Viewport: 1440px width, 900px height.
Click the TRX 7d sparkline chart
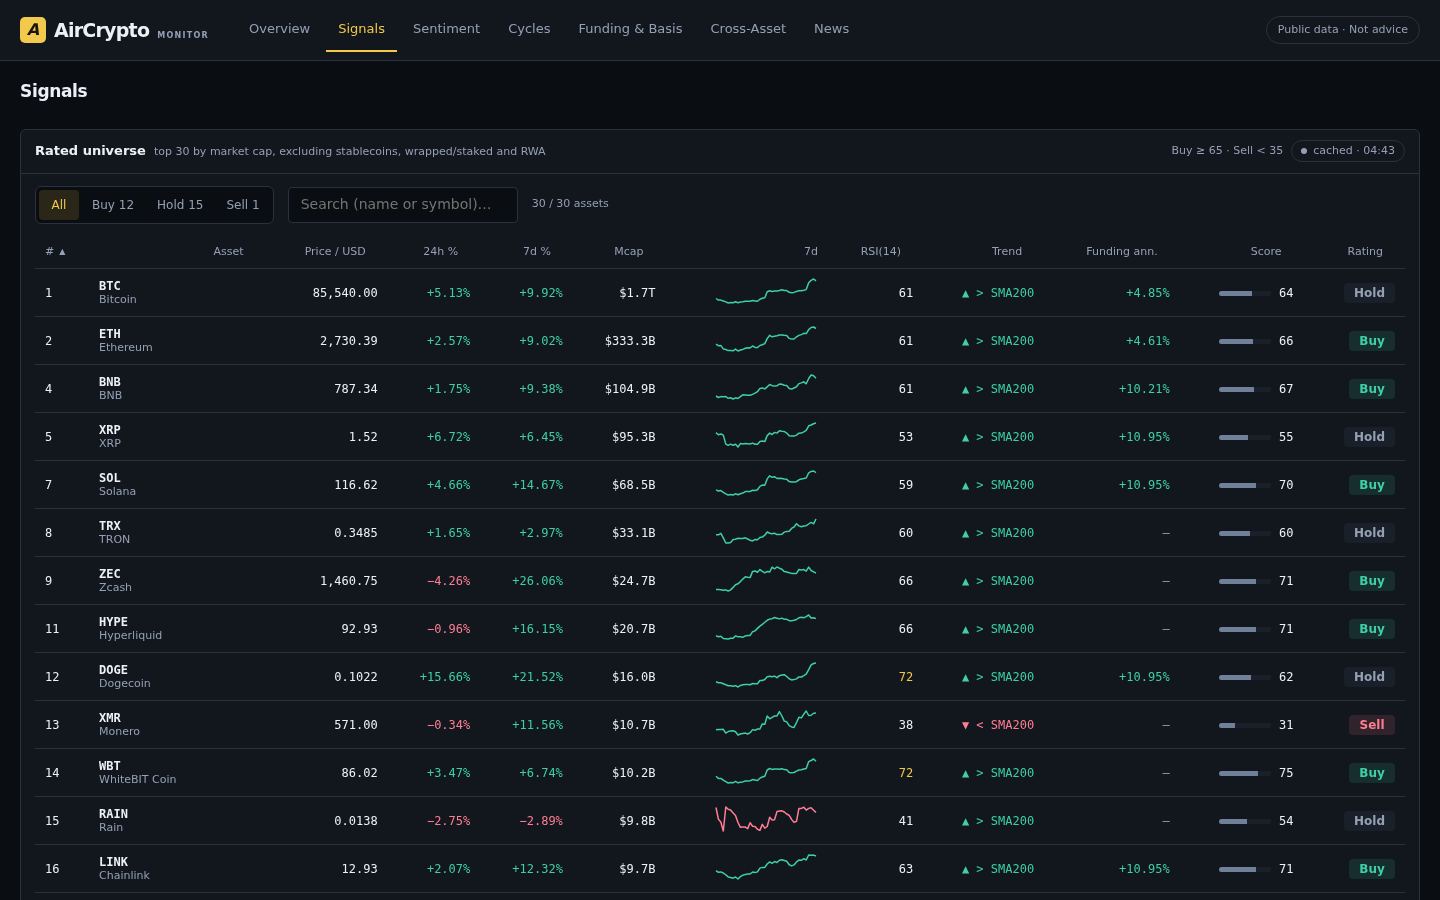(766, 532)
